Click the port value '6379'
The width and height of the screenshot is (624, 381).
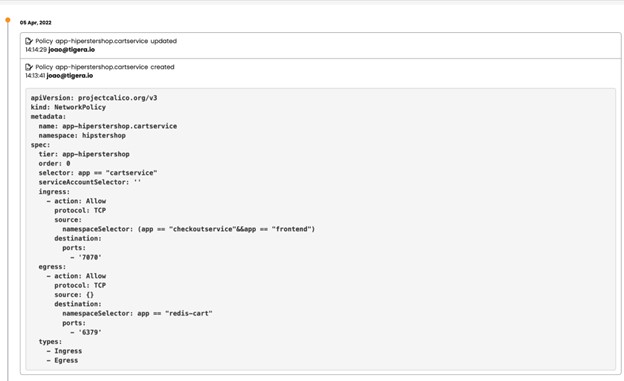(90, 332)
